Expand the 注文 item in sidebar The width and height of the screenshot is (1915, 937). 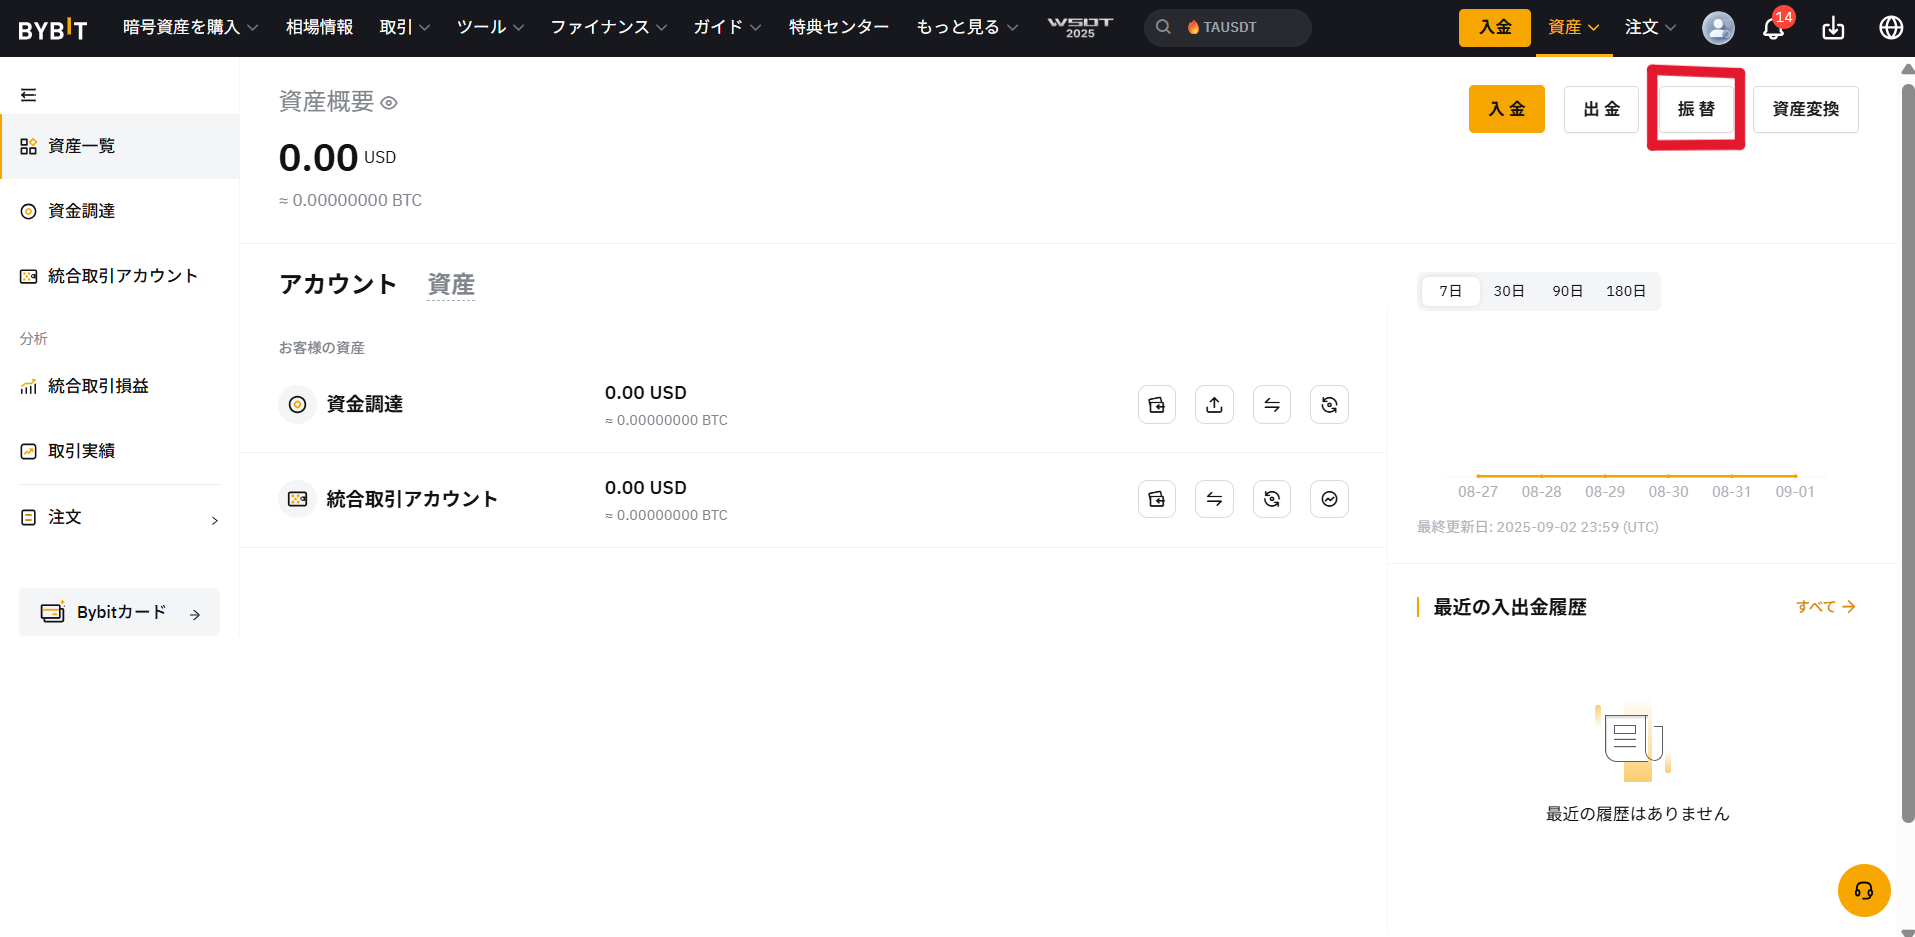pos(120,518)
